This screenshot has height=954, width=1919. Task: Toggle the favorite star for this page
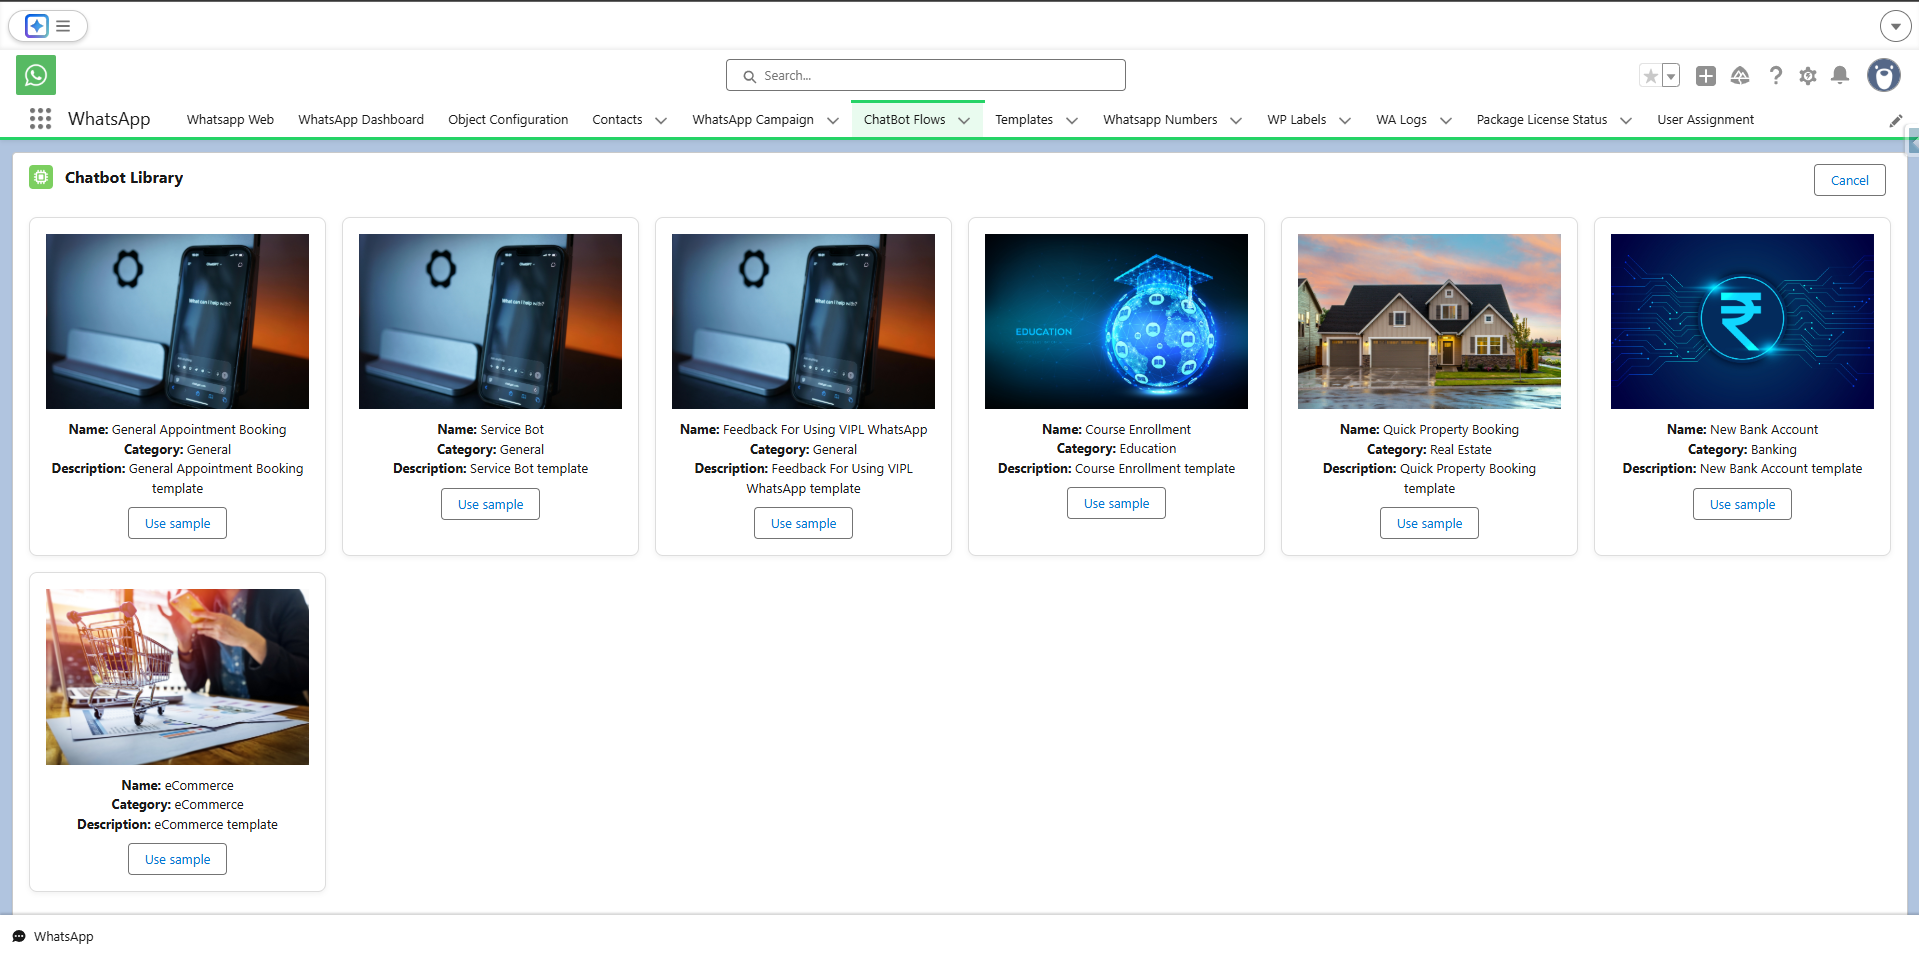1649,75
